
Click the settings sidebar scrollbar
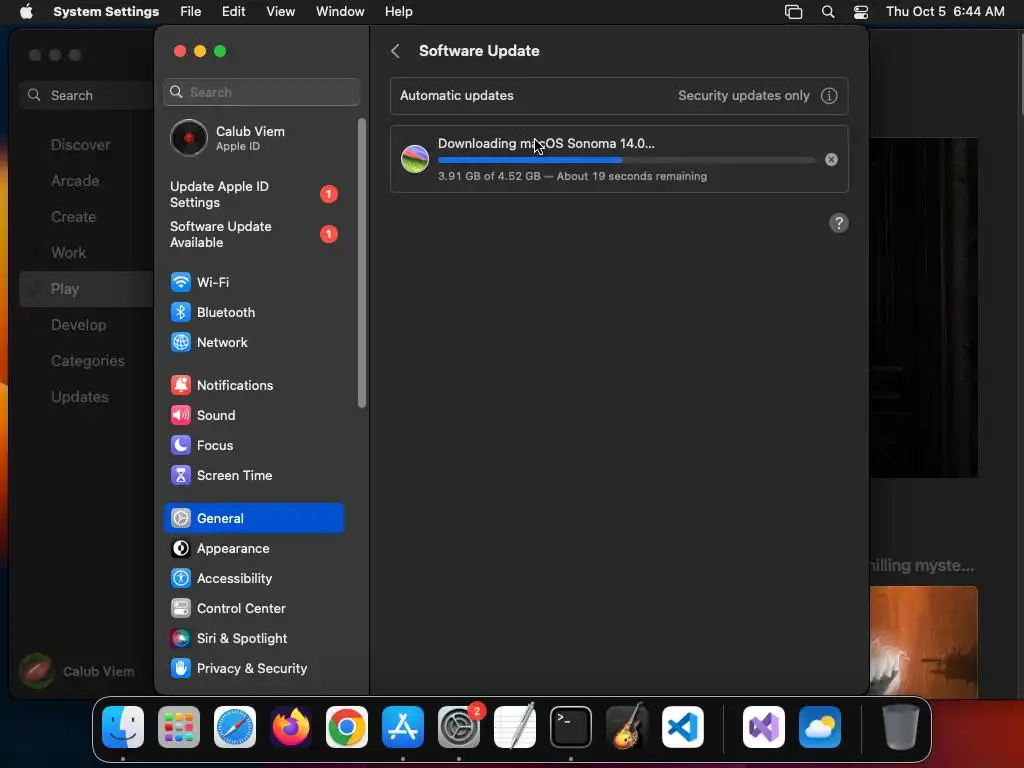(x=362, y=263)
